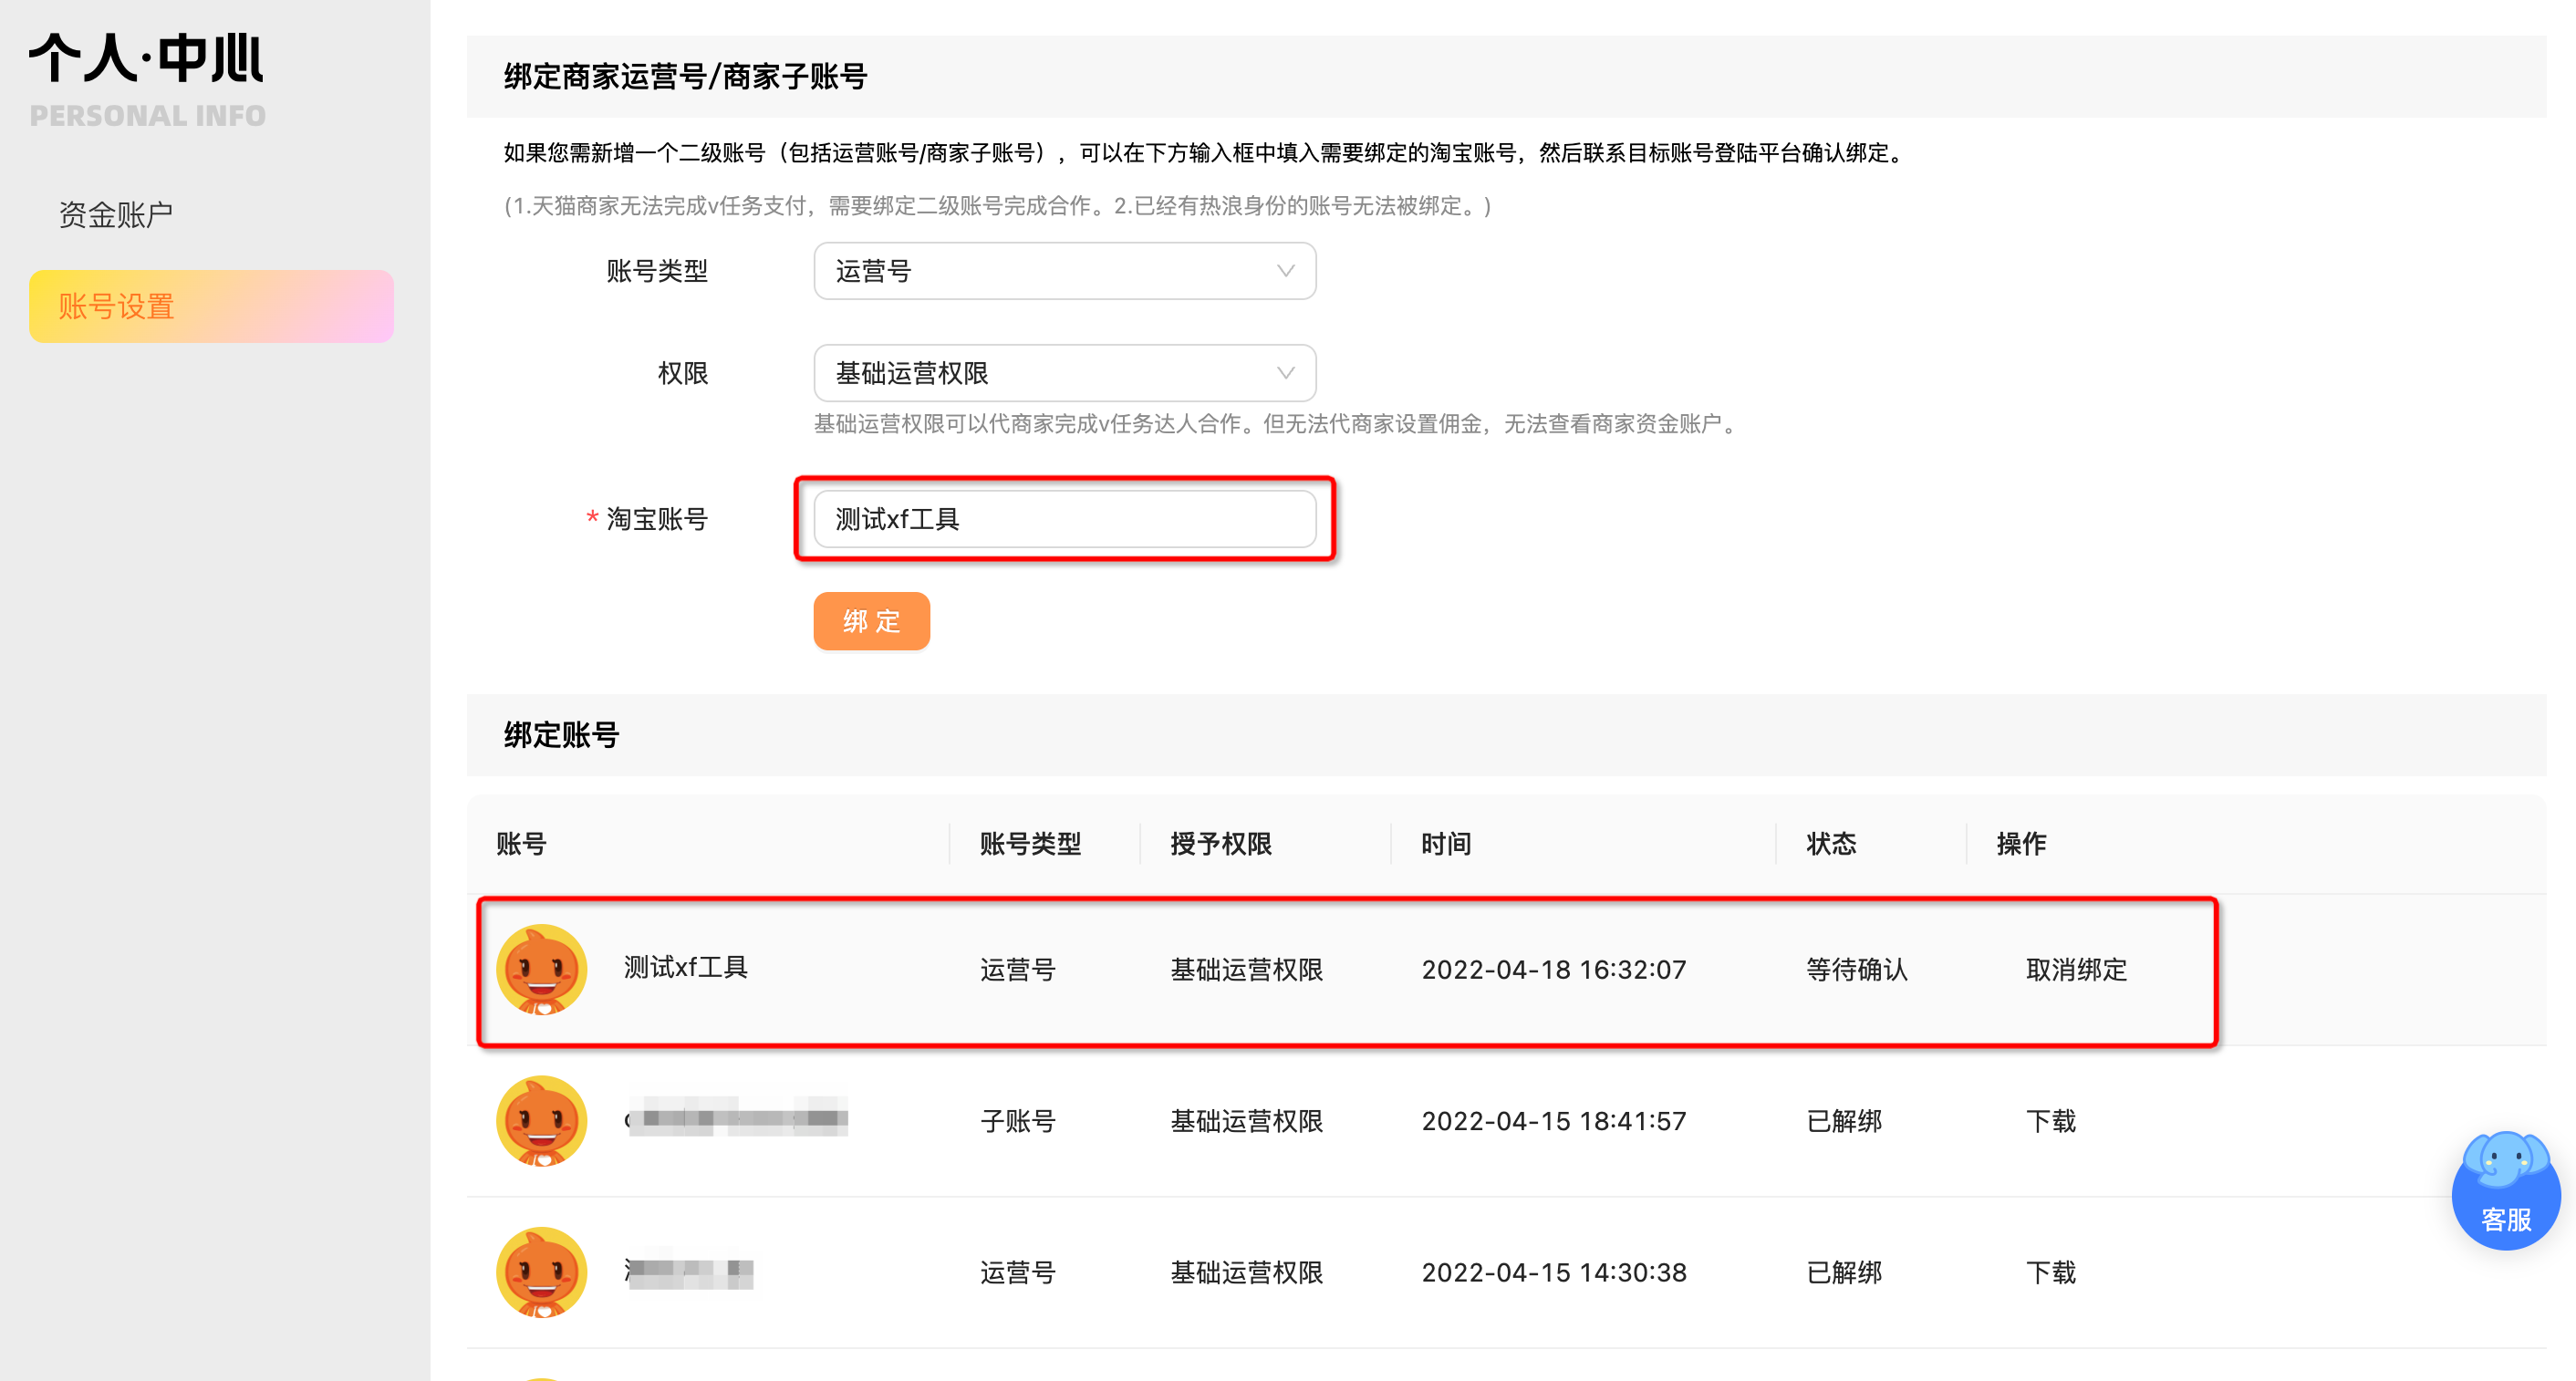Click the timestamp 2022-04-15 14:30:38
This screenshot has height=1381, width=2576.
pyautogui.click(x=1554, y=1272)
